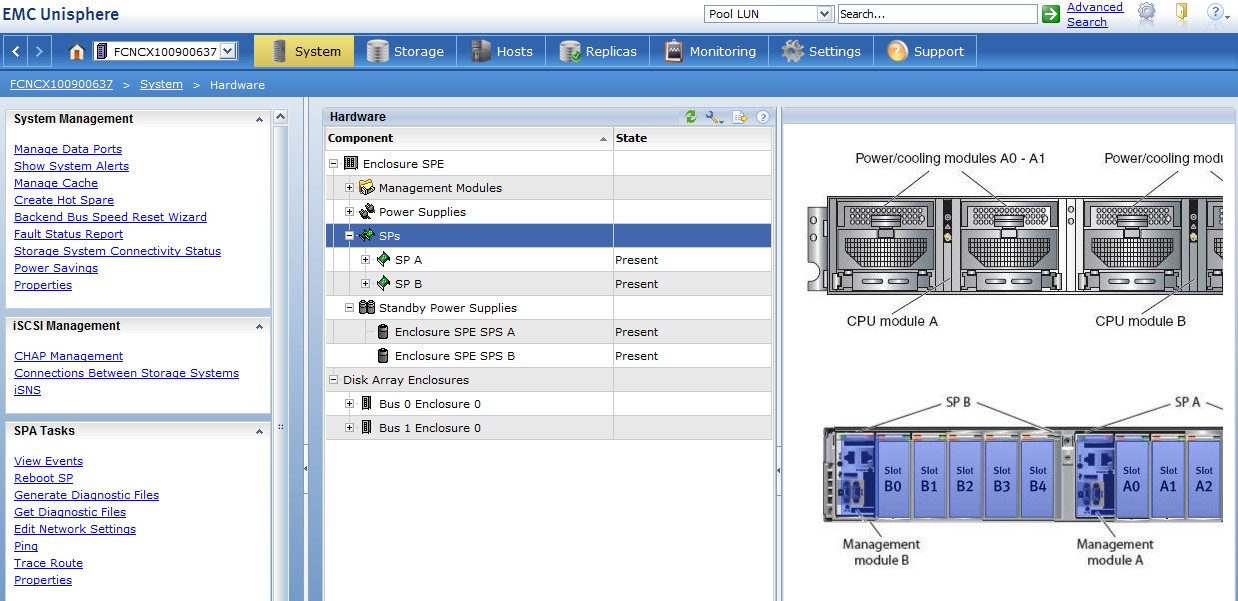Open the wrench tools menu in Hardware panel
The width and height of the screenshot is (1238, 601).
[714, 117]
